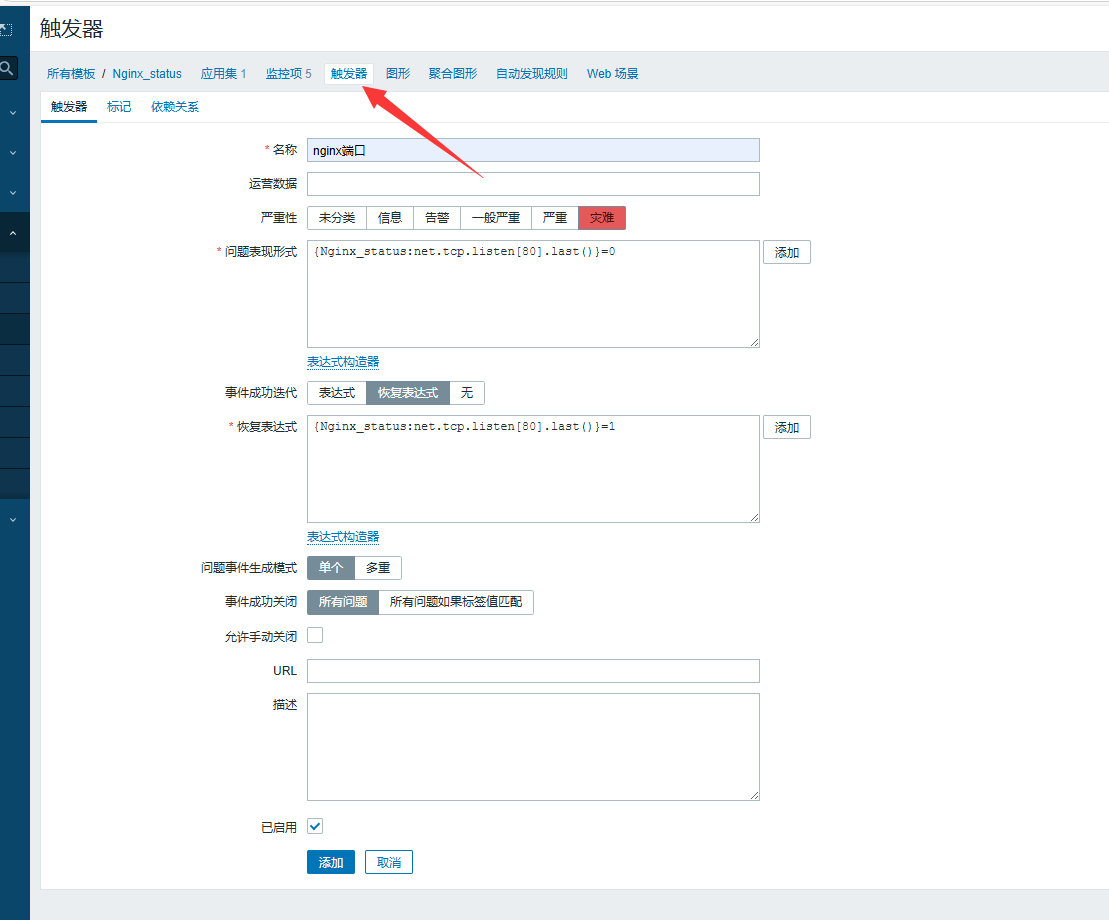This screenshot has width=1109, height=920.
Task: Click the 描述 textarea
Action: pos(533,747)
